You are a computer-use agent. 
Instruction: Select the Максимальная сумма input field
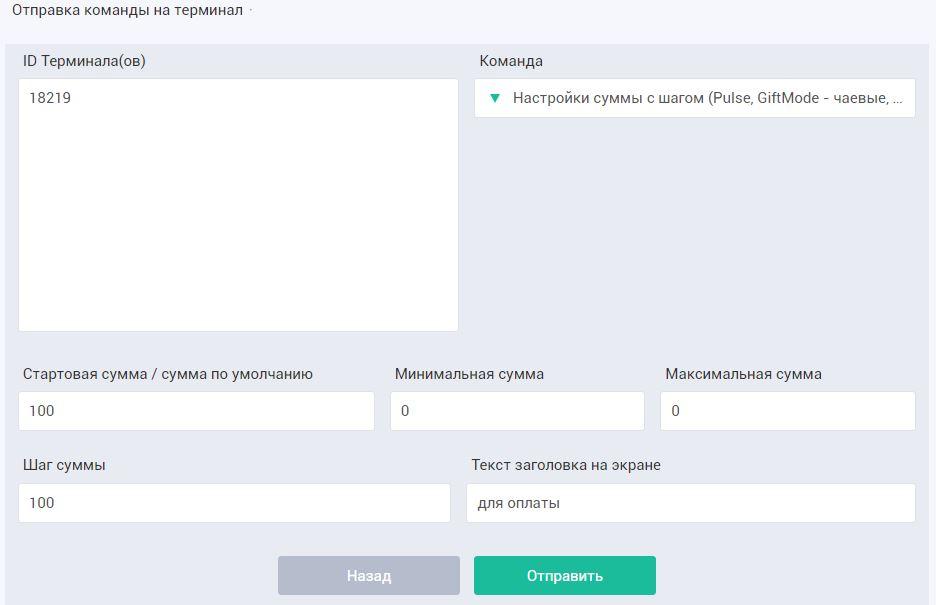(x=787, y=410)
